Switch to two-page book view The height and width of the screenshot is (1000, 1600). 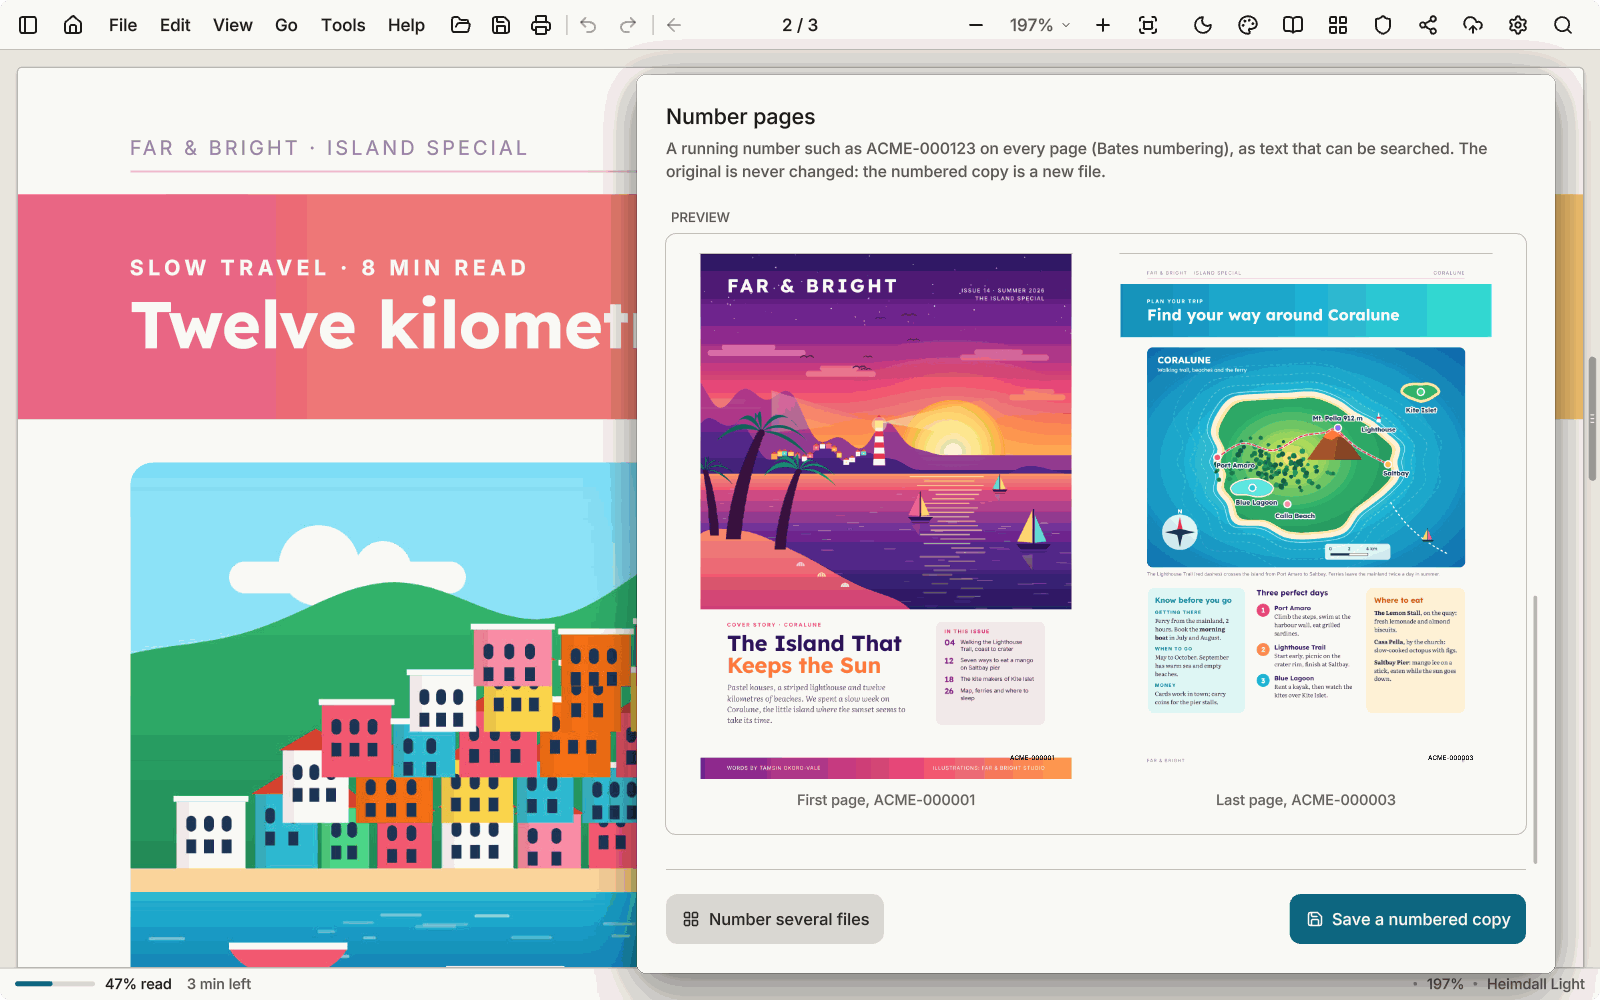[x=1293, y=25]
